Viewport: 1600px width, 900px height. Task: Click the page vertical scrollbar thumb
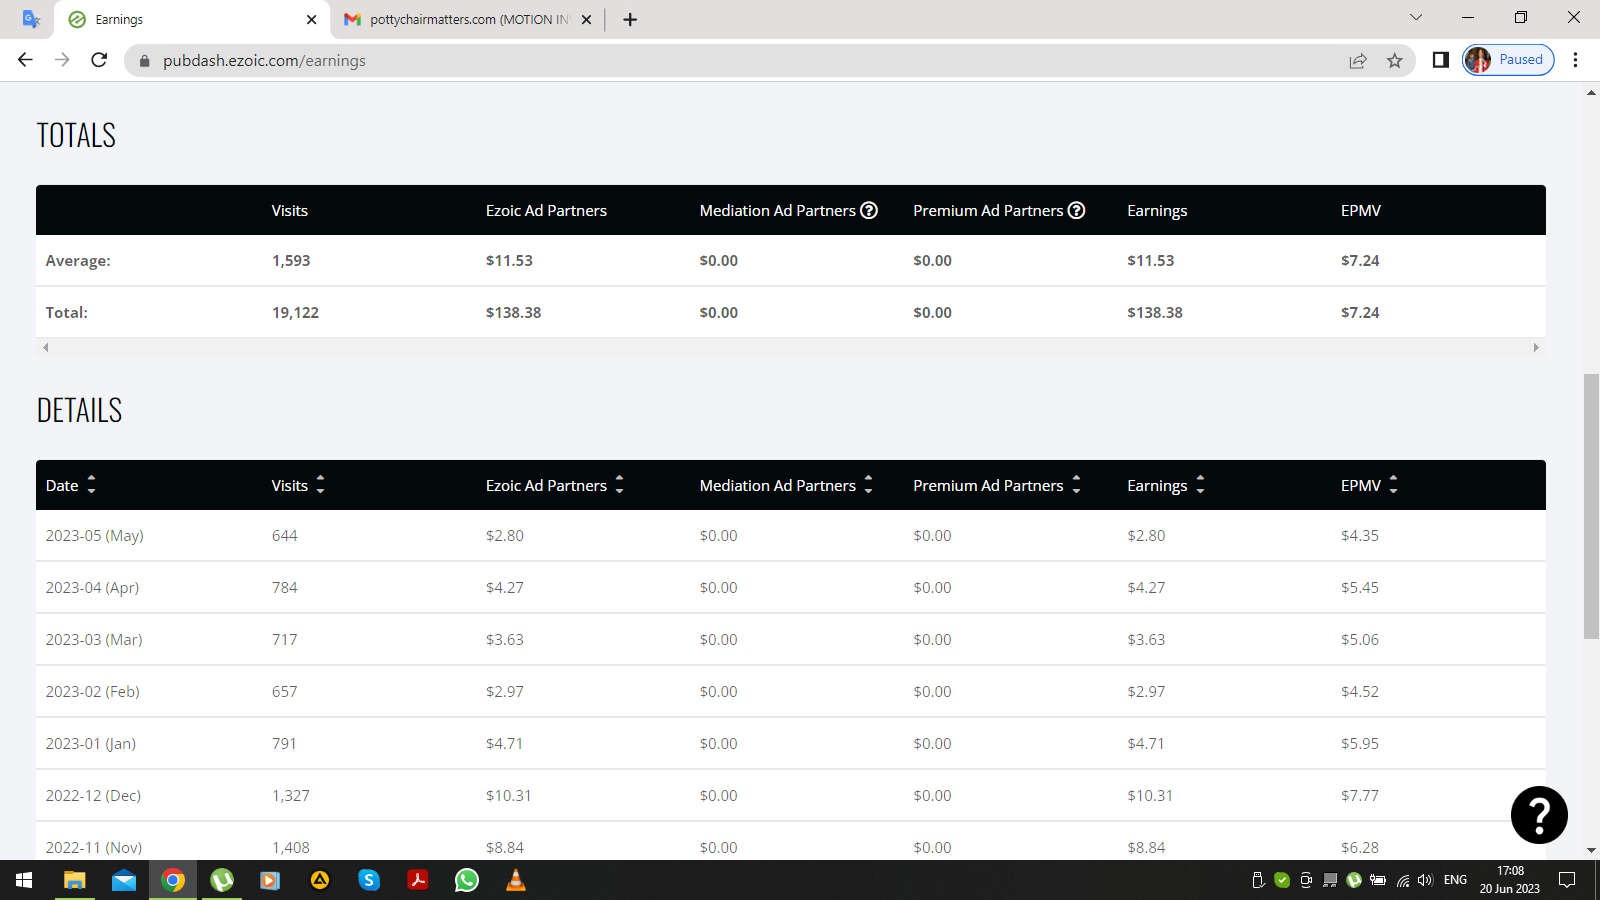pyautogui.click(x=1591, y=506)
